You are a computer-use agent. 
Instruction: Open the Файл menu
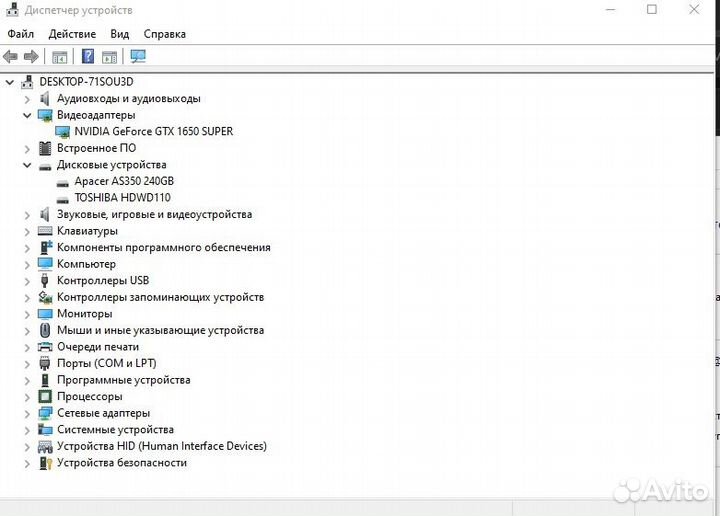click(x=21, y=34)
